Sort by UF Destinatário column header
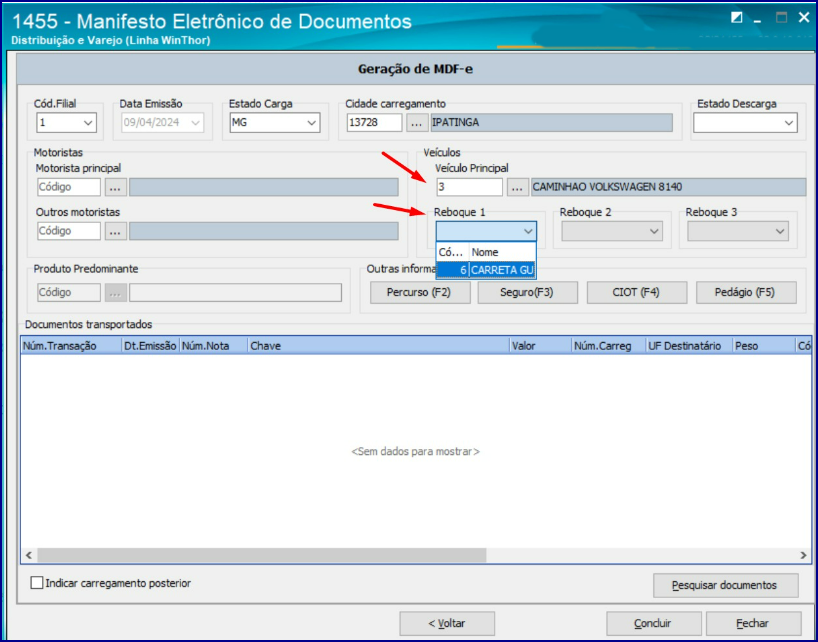 click(x=689, y=346)
